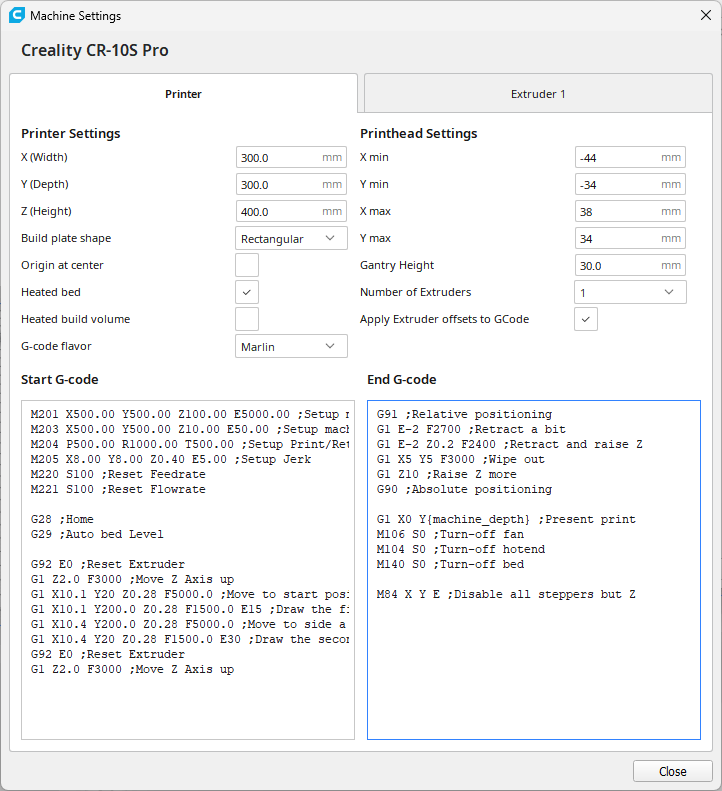Enable the Heated build volume checkbox
722x791 pixels.
(247, 319)
